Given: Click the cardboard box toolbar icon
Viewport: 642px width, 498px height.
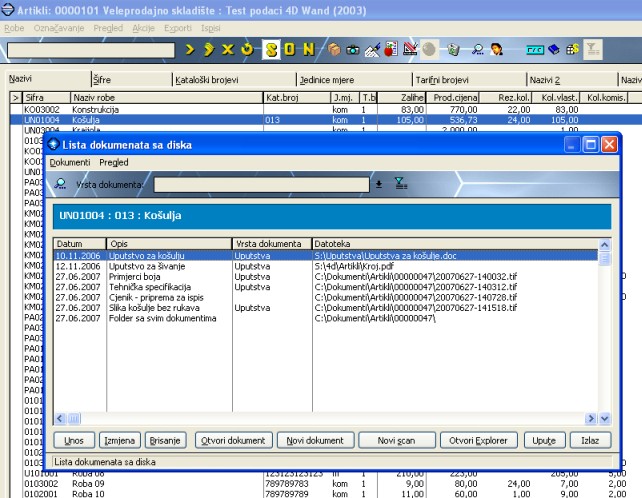Looking at the screenshot, I should tap(334, 50).
